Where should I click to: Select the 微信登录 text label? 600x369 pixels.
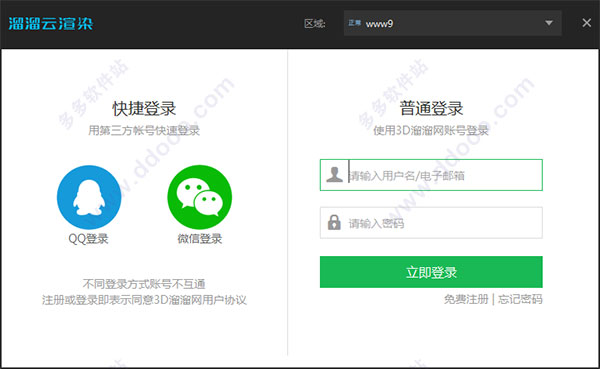(x=199, y=239)
